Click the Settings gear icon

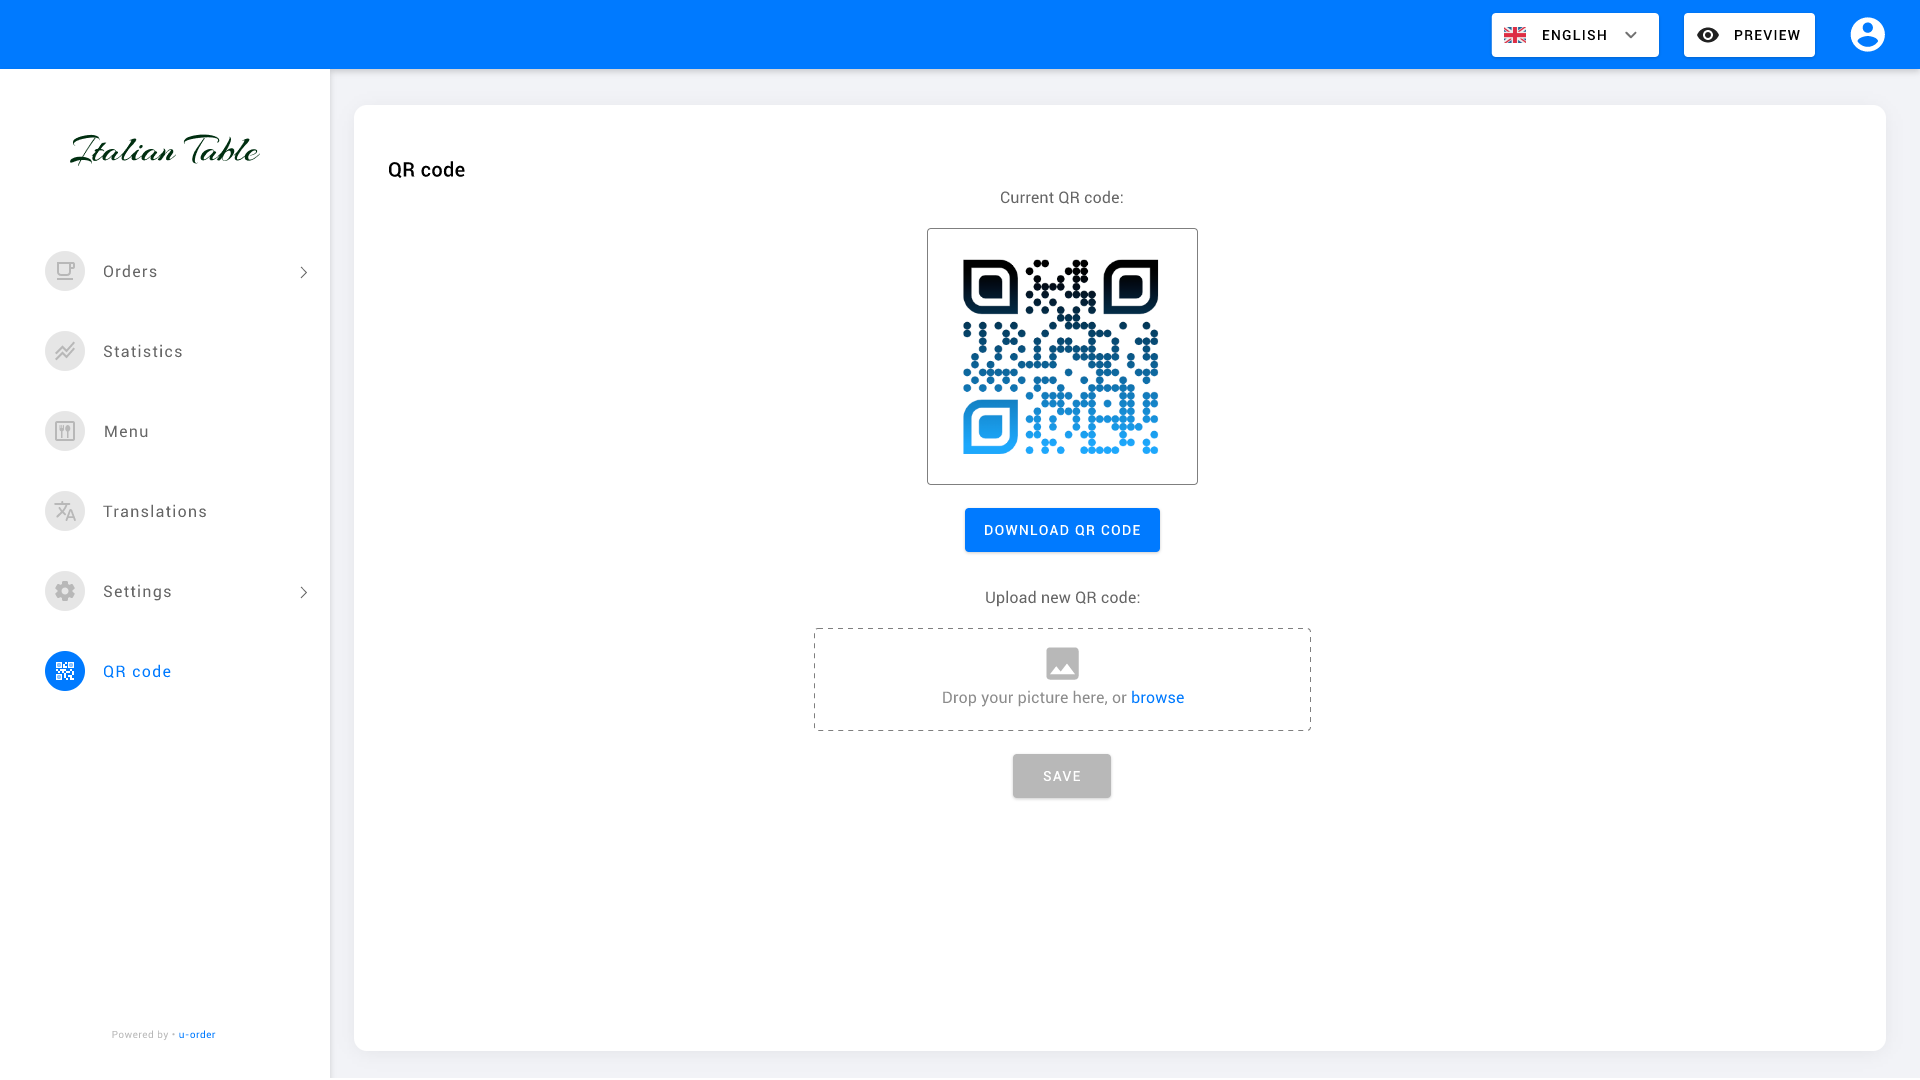pos(65,591)
